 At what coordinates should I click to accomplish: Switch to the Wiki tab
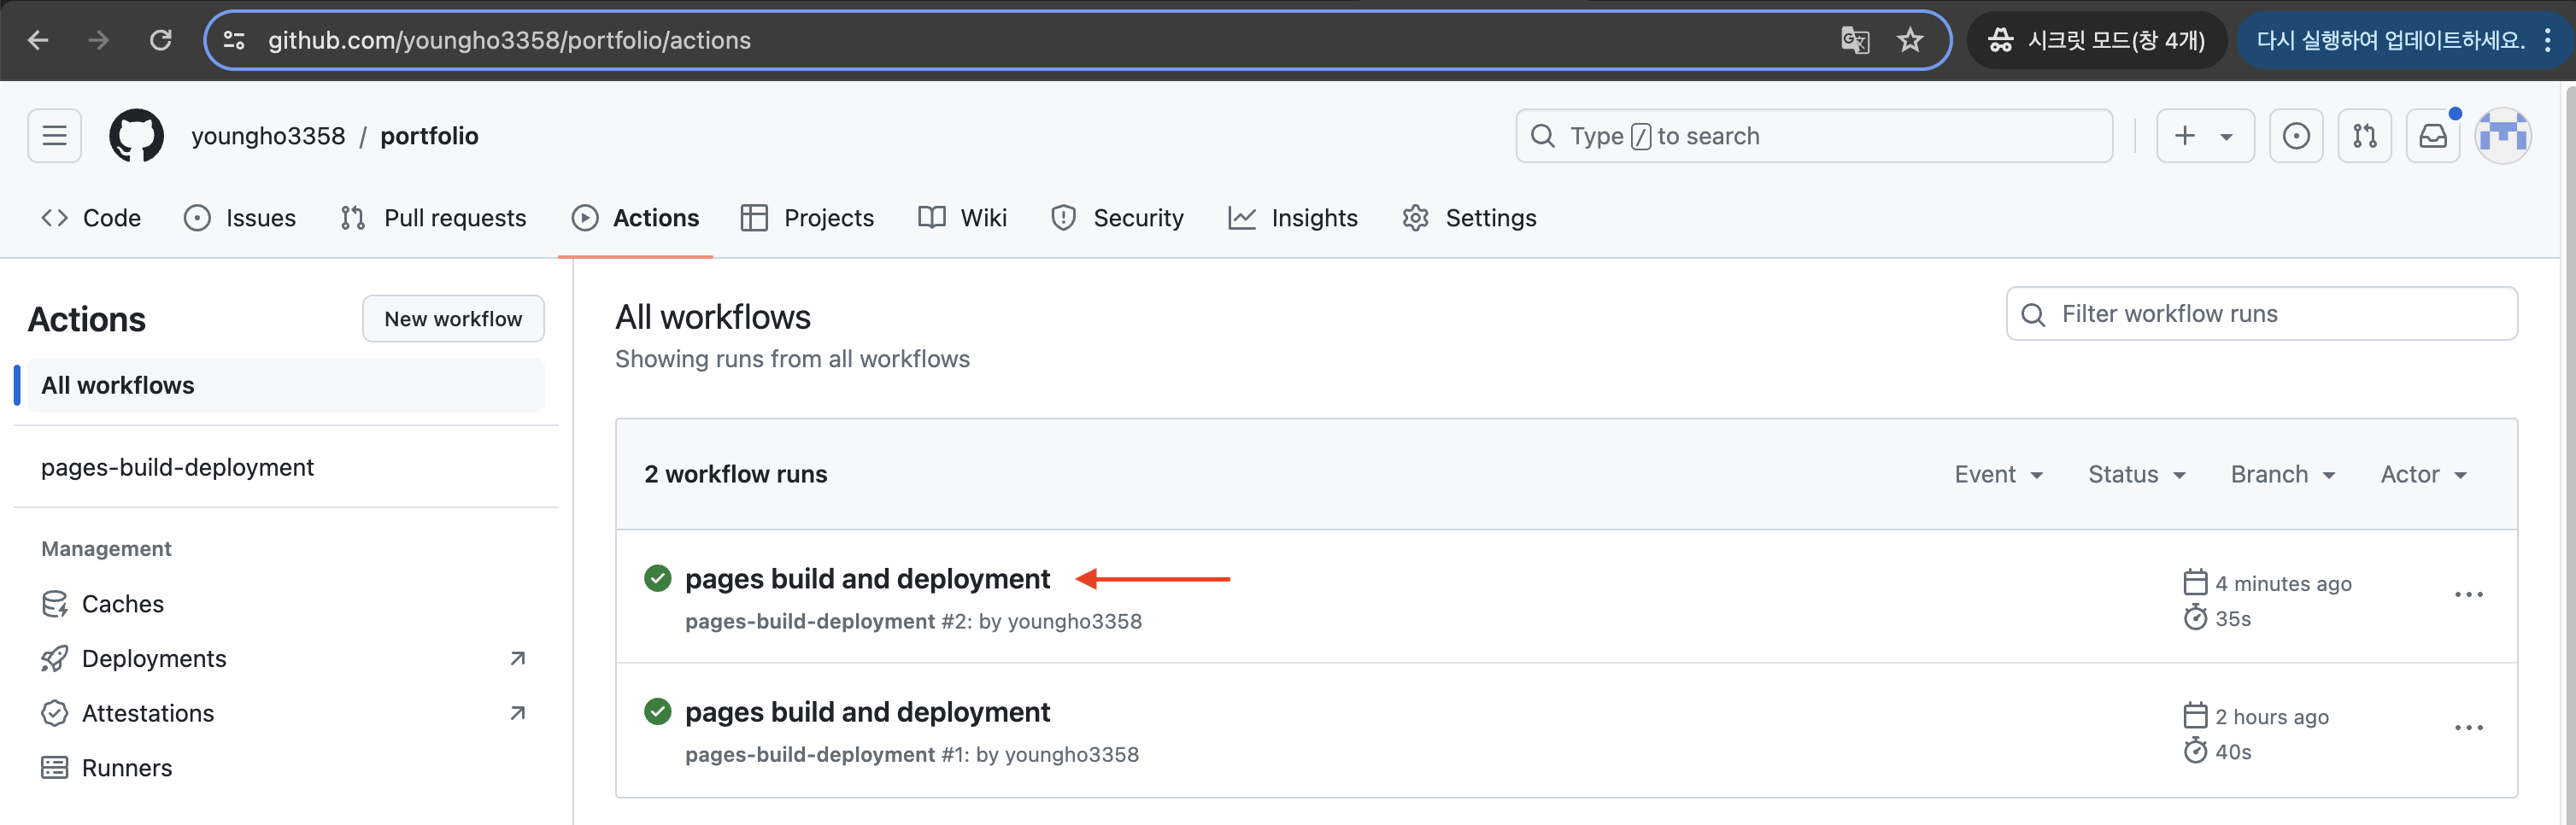pyautogui.click(x=962, y=218)
